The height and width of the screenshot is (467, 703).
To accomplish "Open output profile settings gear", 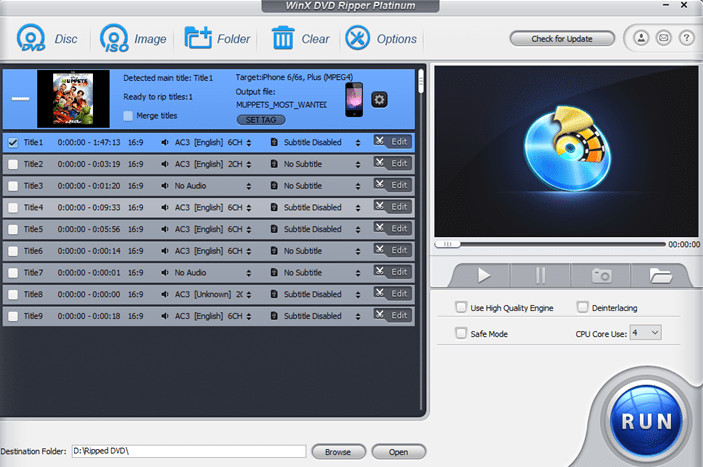I will [379, 99].
